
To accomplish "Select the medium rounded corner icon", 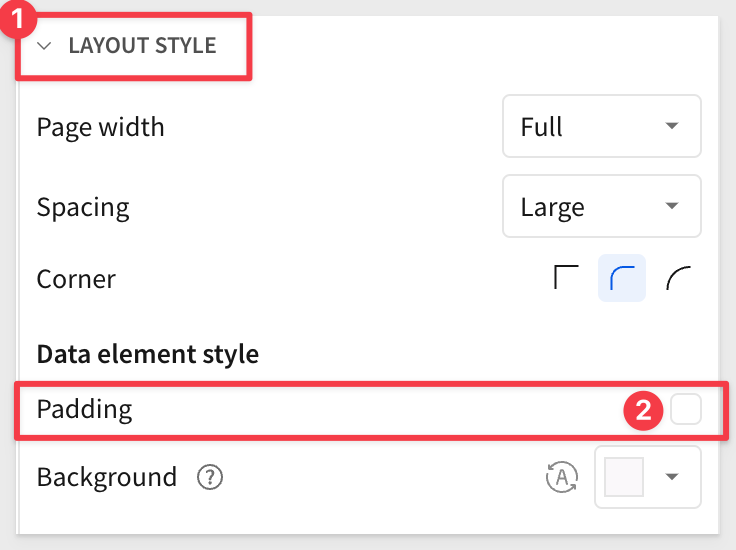I will (622, 278).
